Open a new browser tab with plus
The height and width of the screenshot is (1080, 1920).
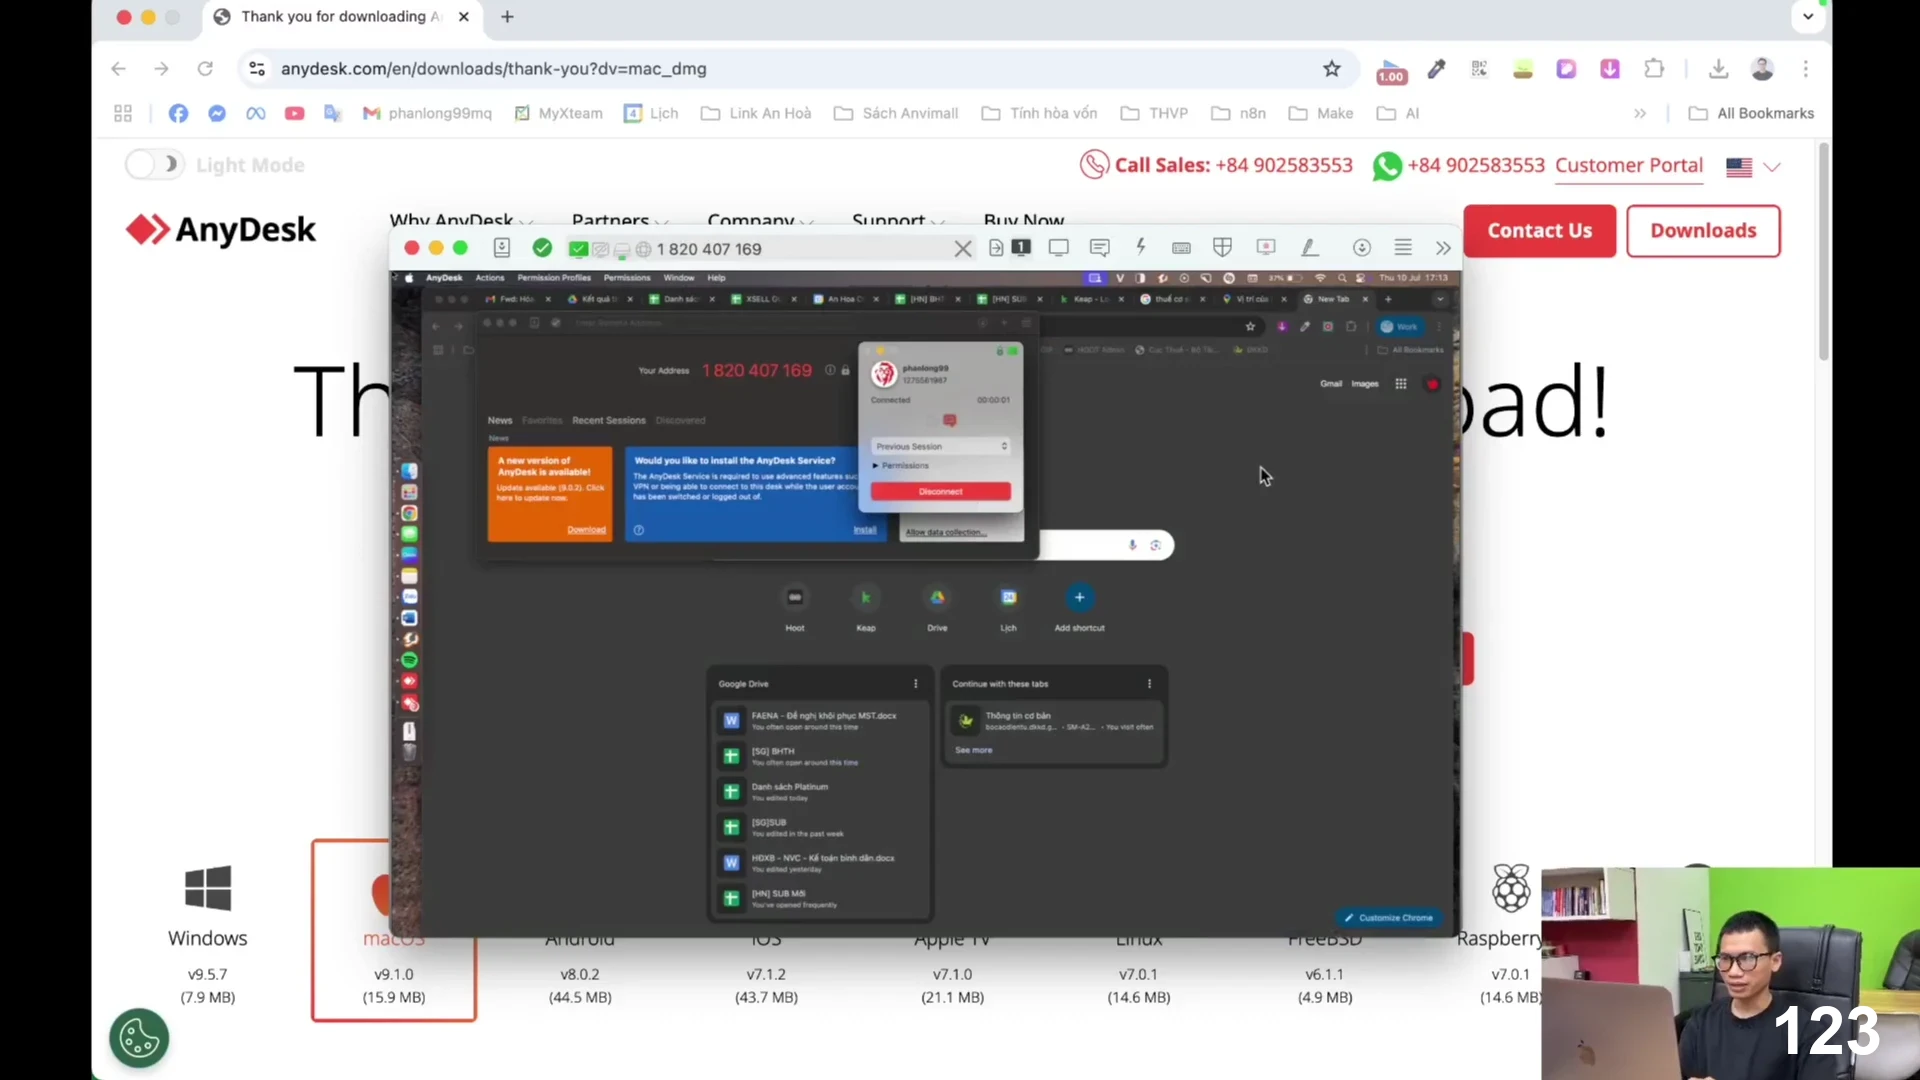pyautogui.click(x=507, y=17)
